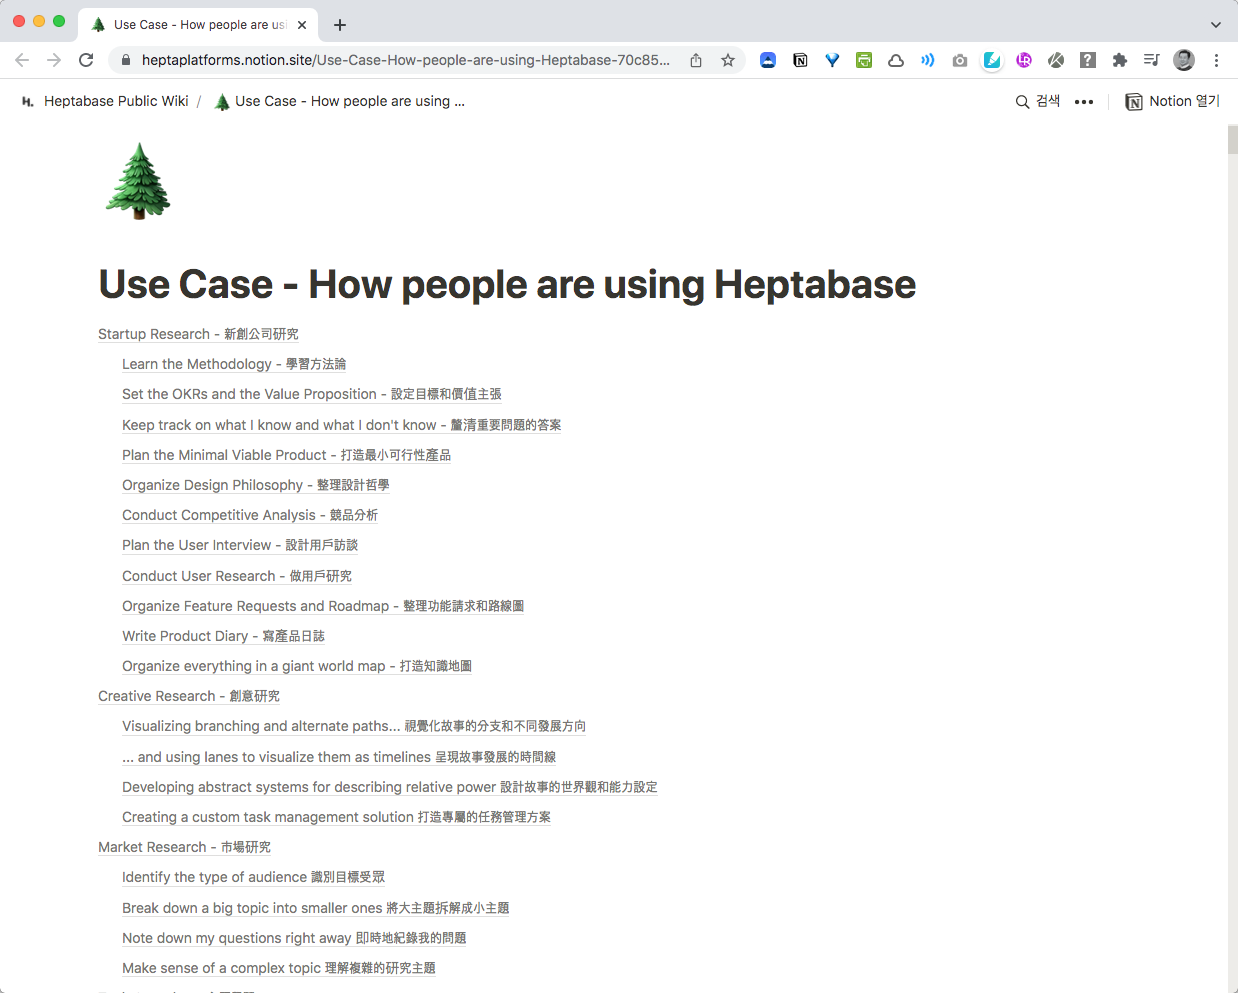Open Learn the Methodology link

tap(234, 364)
